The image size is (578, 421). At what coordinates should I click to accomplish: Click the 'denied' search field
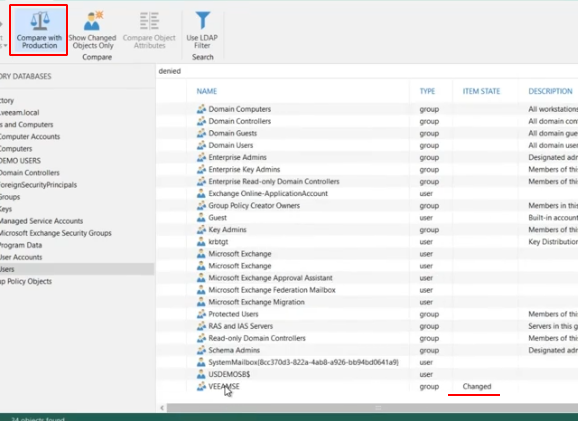tap(367, 71)
